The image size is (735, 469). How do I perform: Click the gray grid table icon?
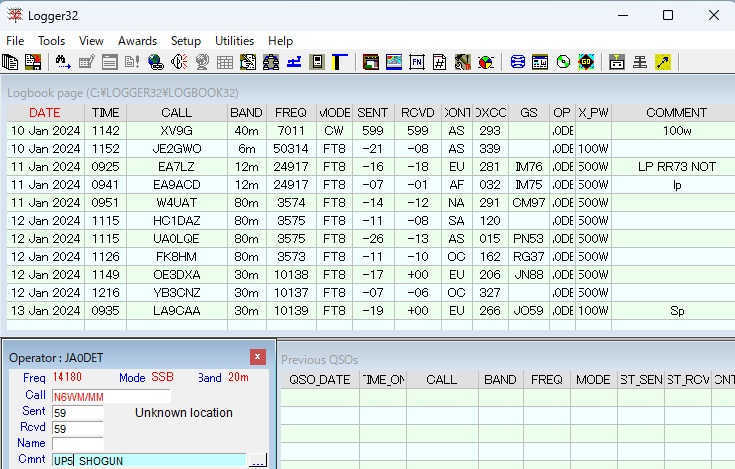tap(225, 62)
